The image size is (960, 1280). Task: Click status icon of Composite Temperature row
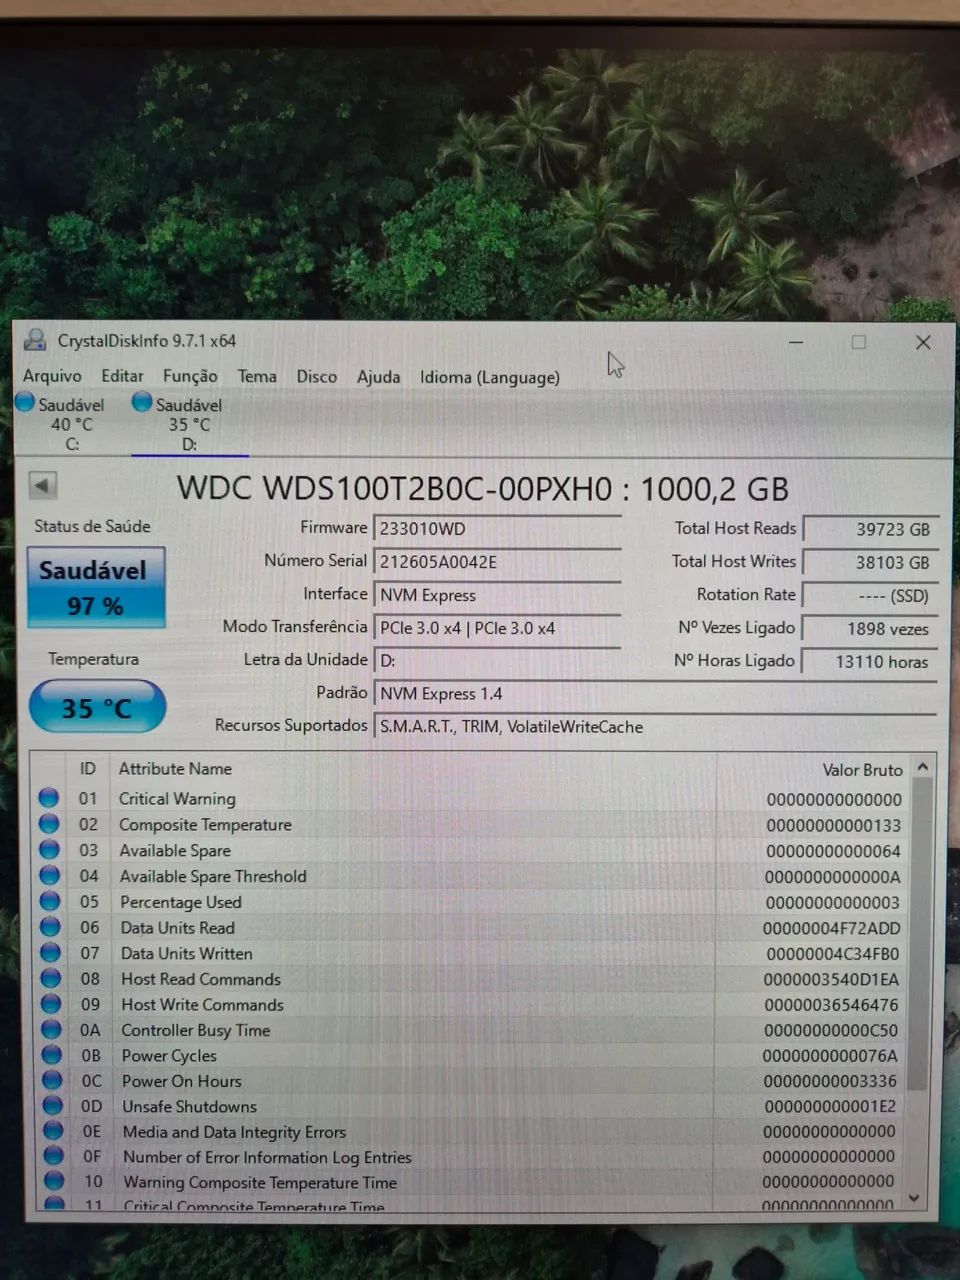(x=48, y=824)
